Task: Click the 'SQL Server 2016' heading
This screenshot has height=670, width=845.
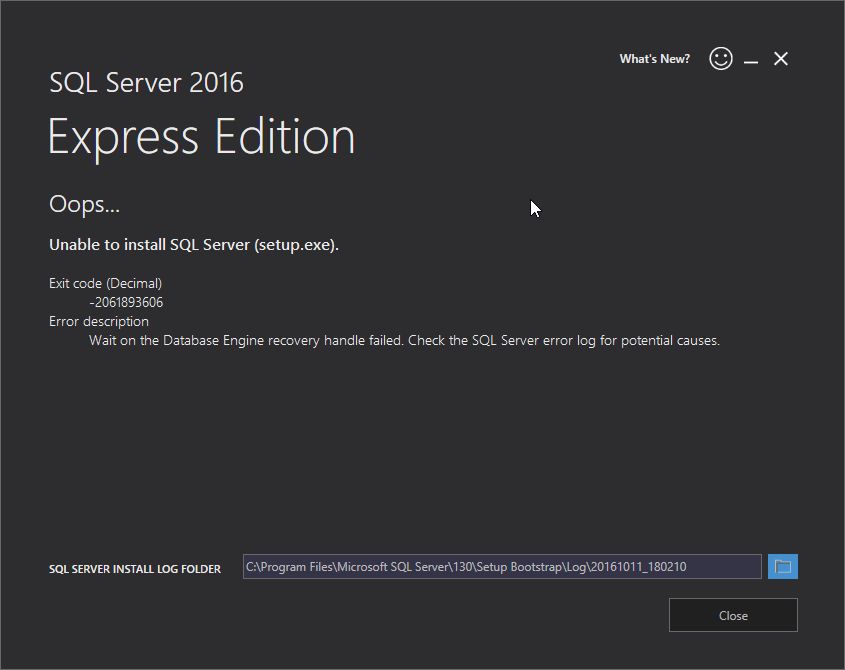Action: click(x=147, y=83)
